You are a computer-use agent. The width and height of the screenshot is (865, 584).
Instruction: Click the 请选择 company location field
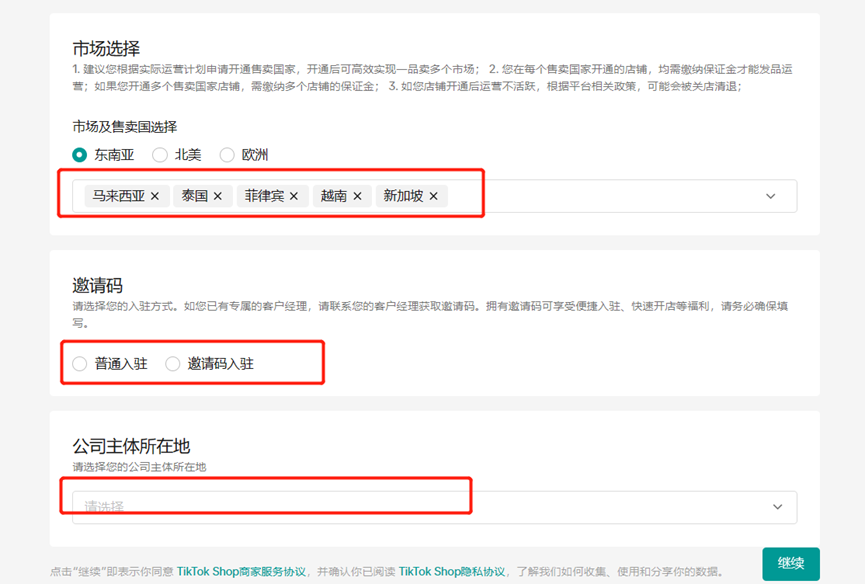click(x=435, y=507)
